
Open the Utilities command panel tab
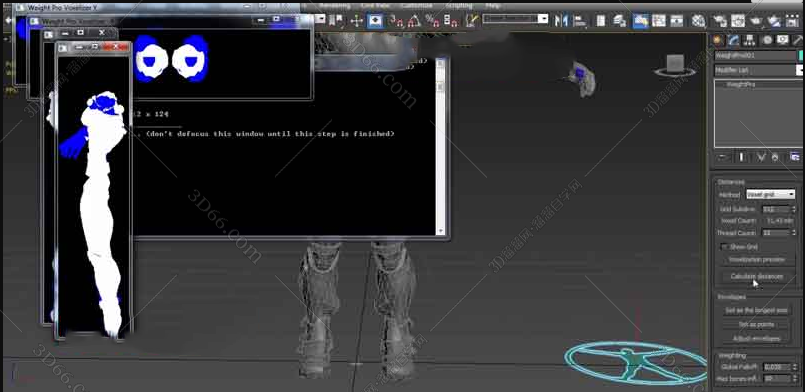tap(798, 40)
